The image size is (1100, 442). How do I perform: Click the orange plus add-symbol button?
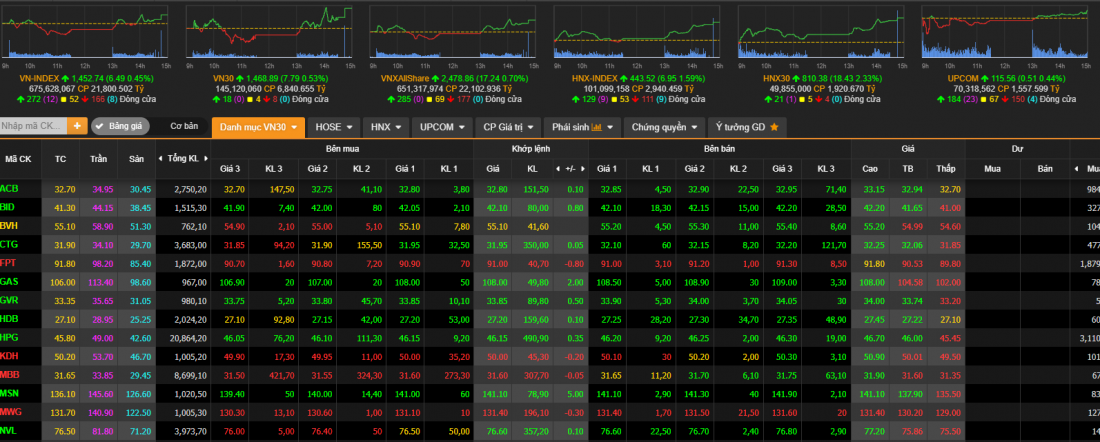point(77,126)
